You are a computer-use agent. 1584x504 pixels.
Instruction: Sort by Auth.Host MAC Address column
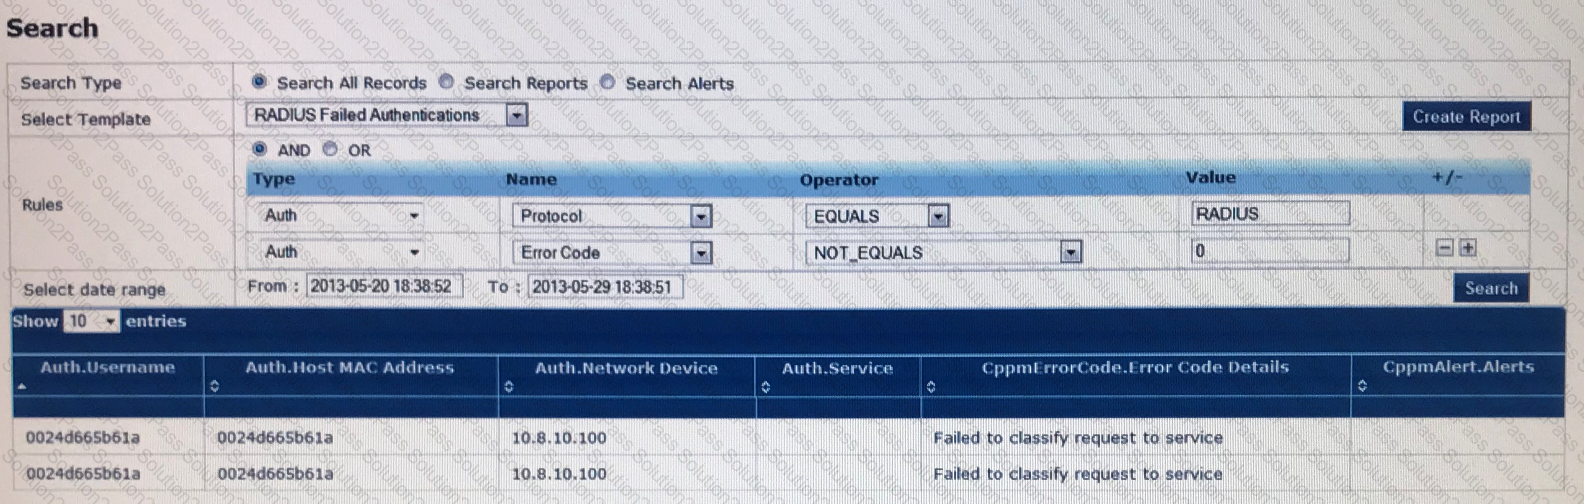214,386
